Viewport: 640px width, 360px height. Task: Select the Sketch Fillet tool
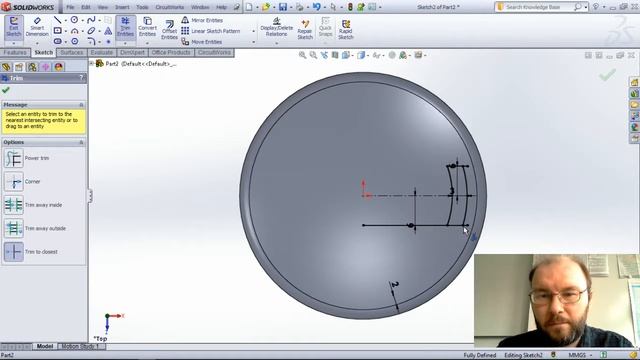[x=91, y=41]
